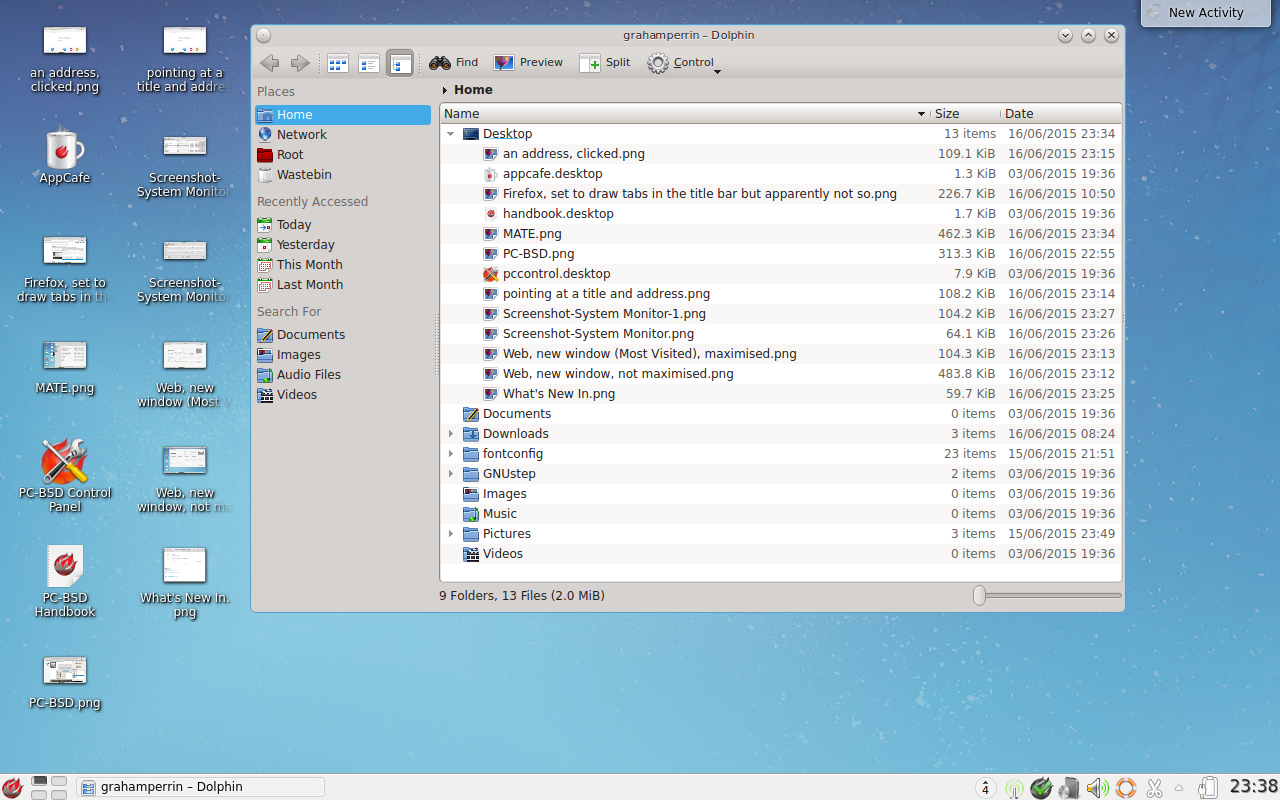Expand the Downloads folder

[451, 434]
